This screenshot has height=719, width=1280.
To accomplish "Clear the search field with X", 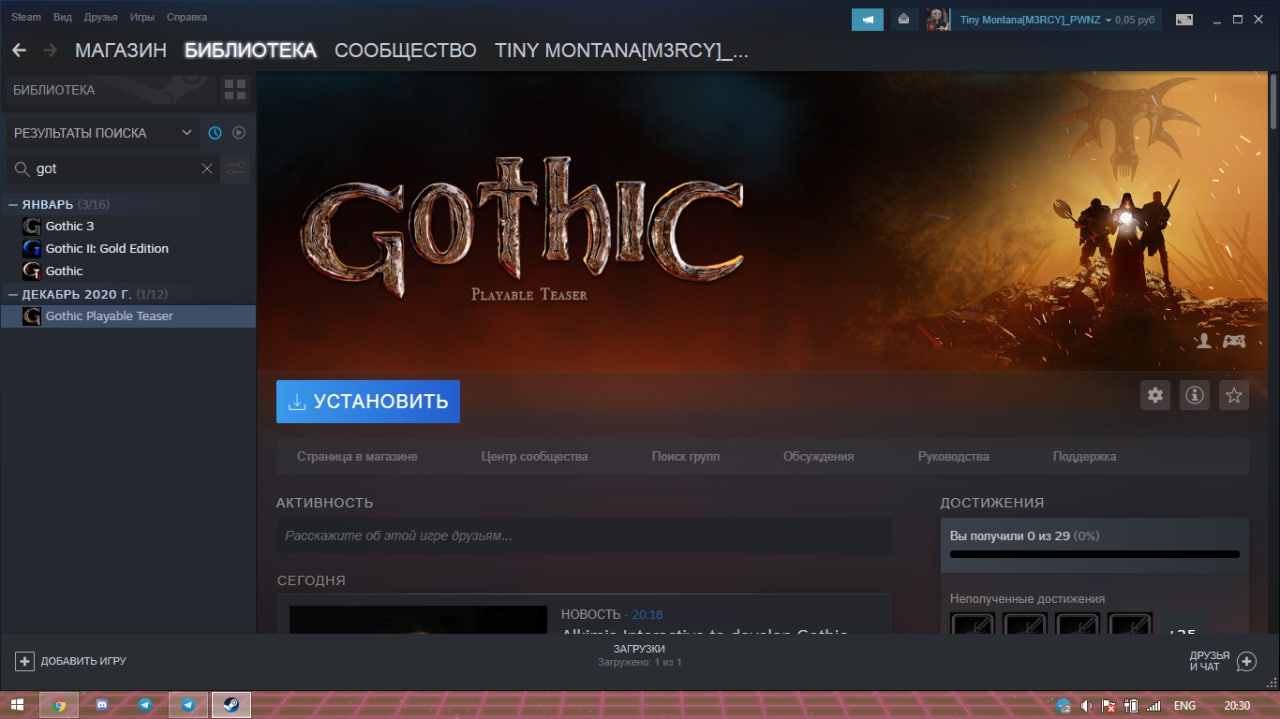I will [x=207, y=169].
